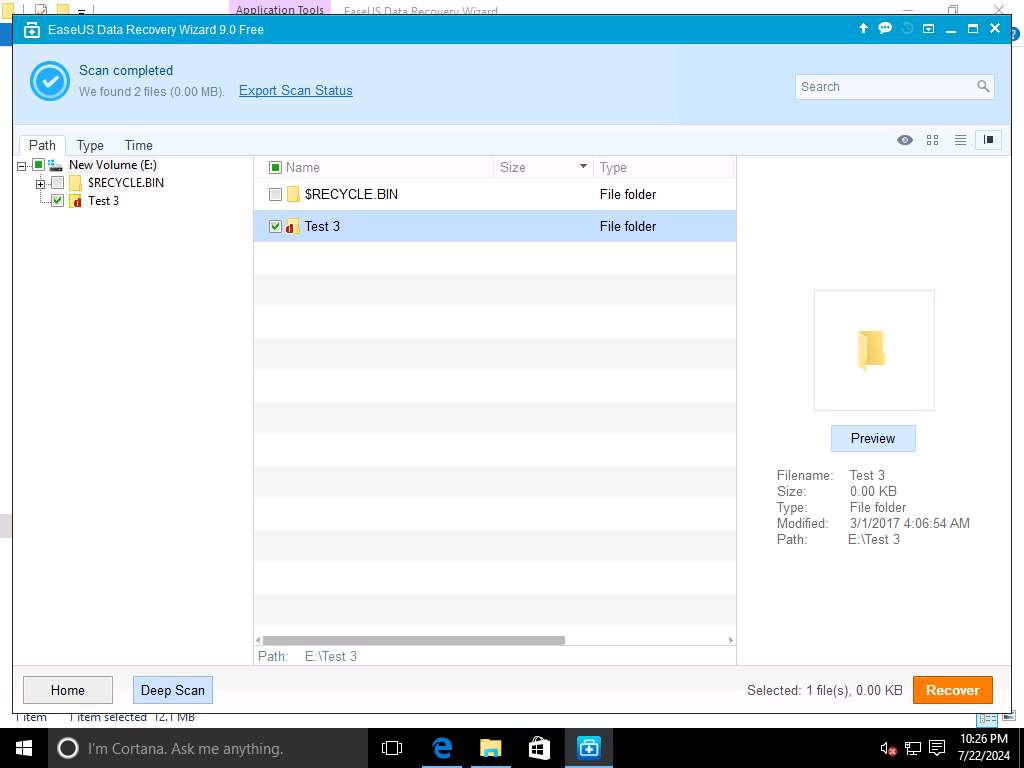This screenshot has width=1024, height=768.
Task: Toggle select-all checkbox in Name header
Action: 275,168
